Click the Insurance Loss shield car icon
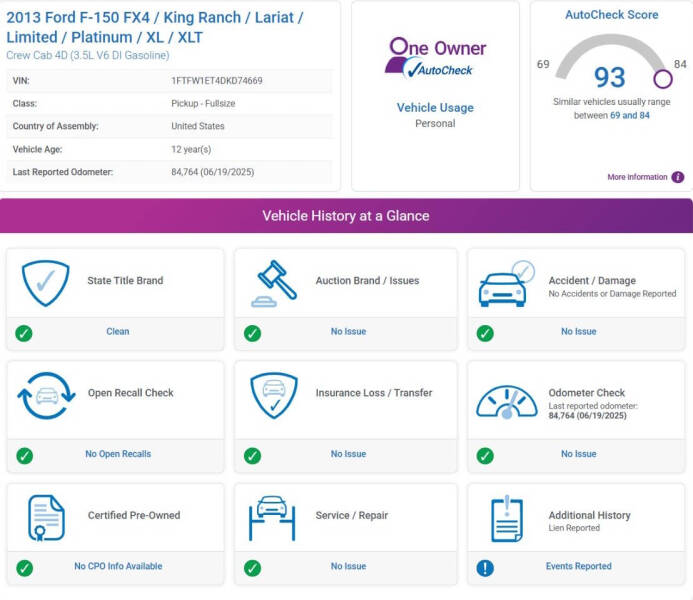This screenshot has height=600, width=693. tap(273, 394)
